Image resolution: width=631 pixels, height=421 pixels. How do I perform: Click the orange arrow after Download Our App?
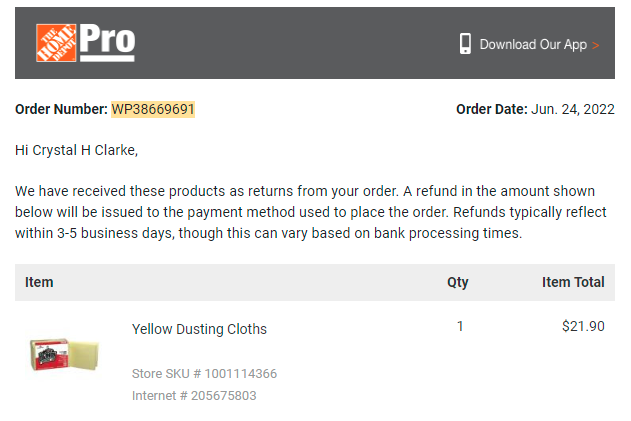coord(596,45)
